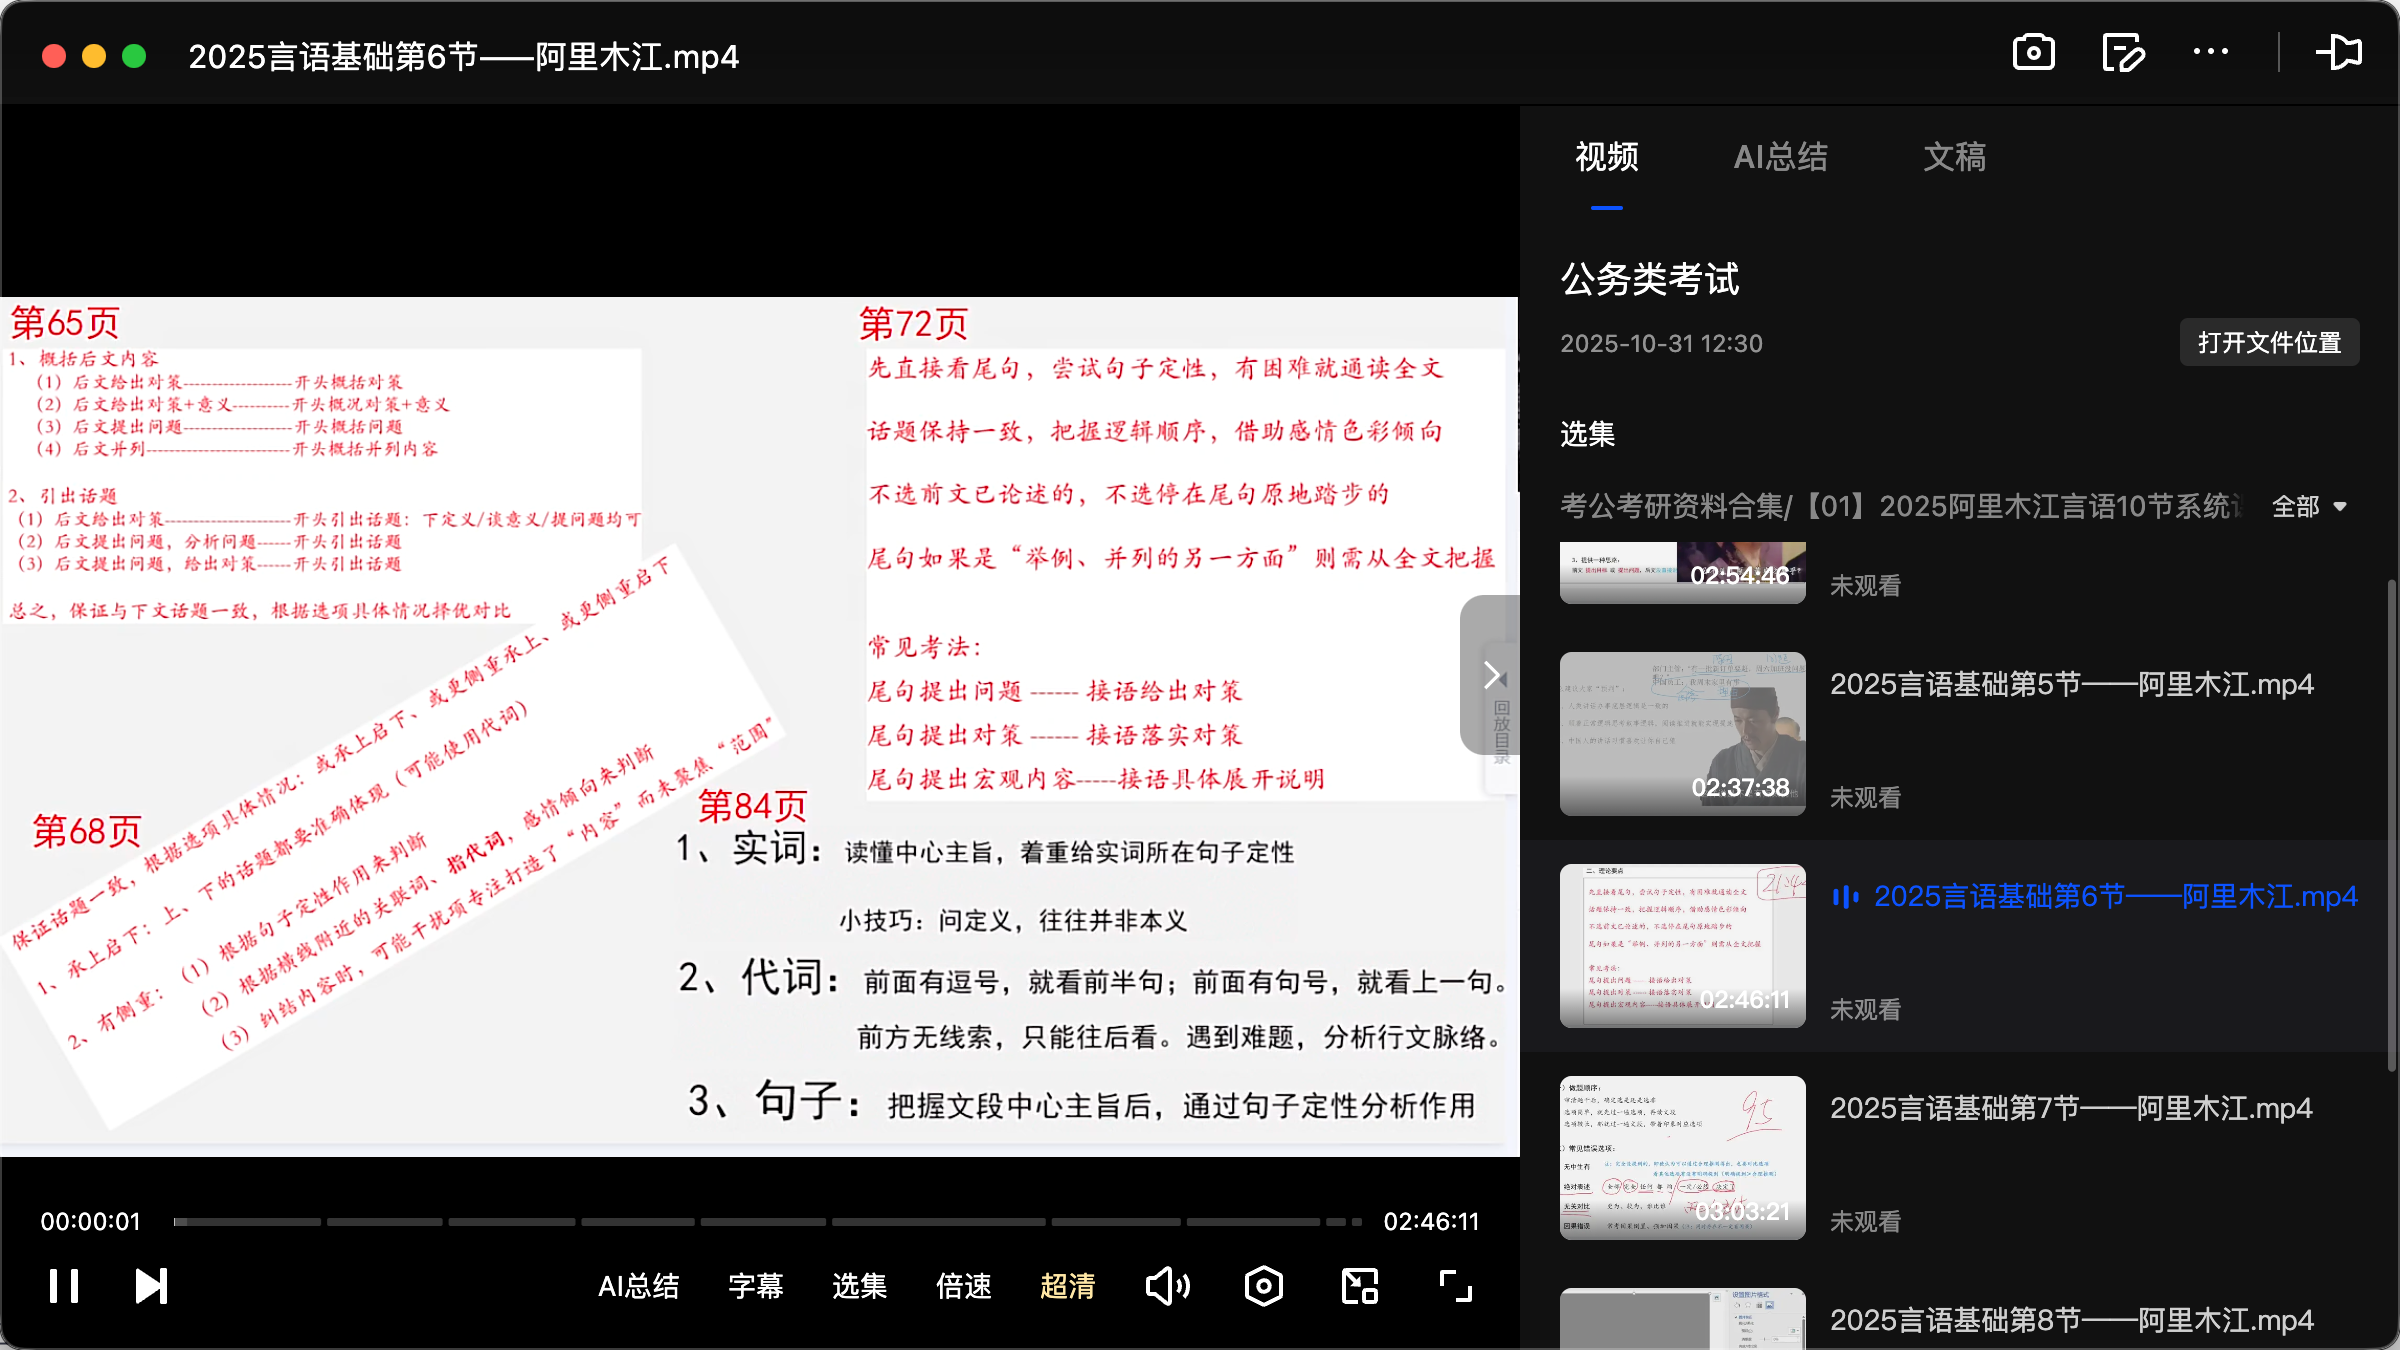Open the notes/edit icon in title bar
This screenshot has width=2400, height=1350.
(2123, 52)
